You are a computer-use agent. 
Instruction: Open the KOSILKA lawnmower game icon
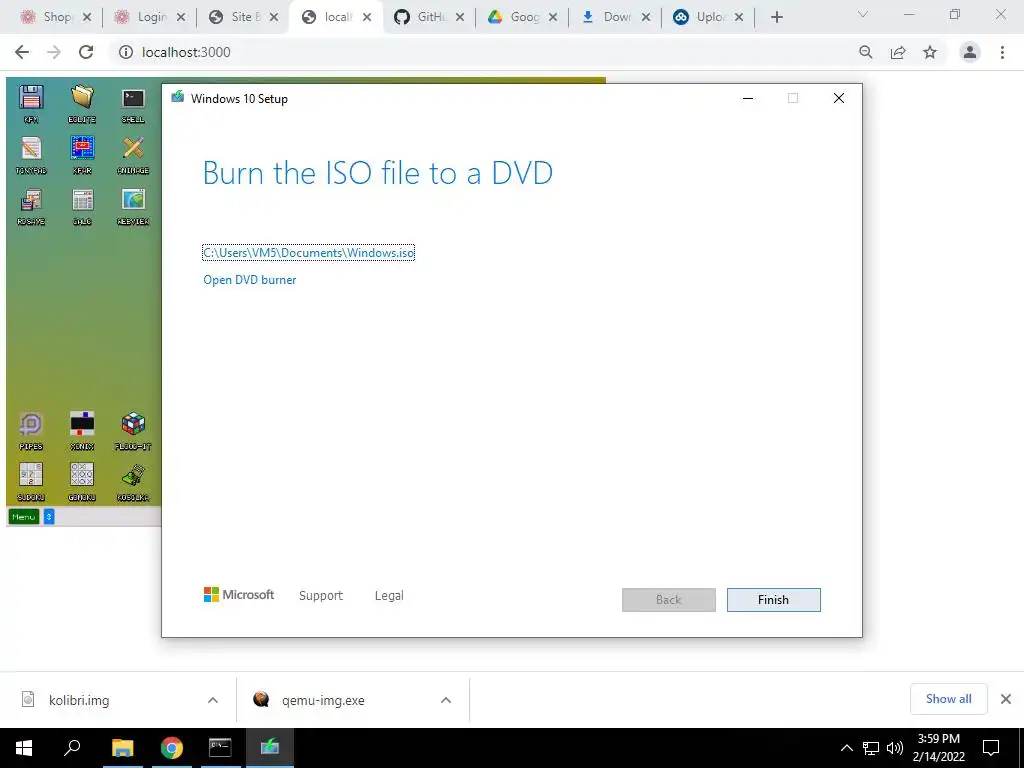click(133, 481)
